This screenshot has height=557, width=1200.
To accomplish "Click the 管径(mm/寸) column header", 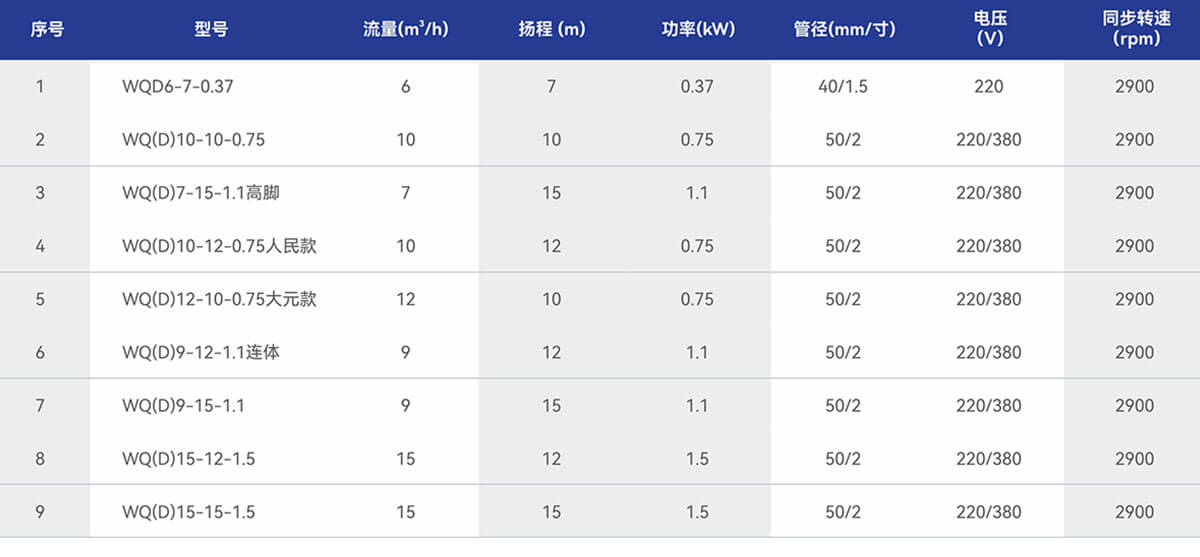I will coord(844,29).
